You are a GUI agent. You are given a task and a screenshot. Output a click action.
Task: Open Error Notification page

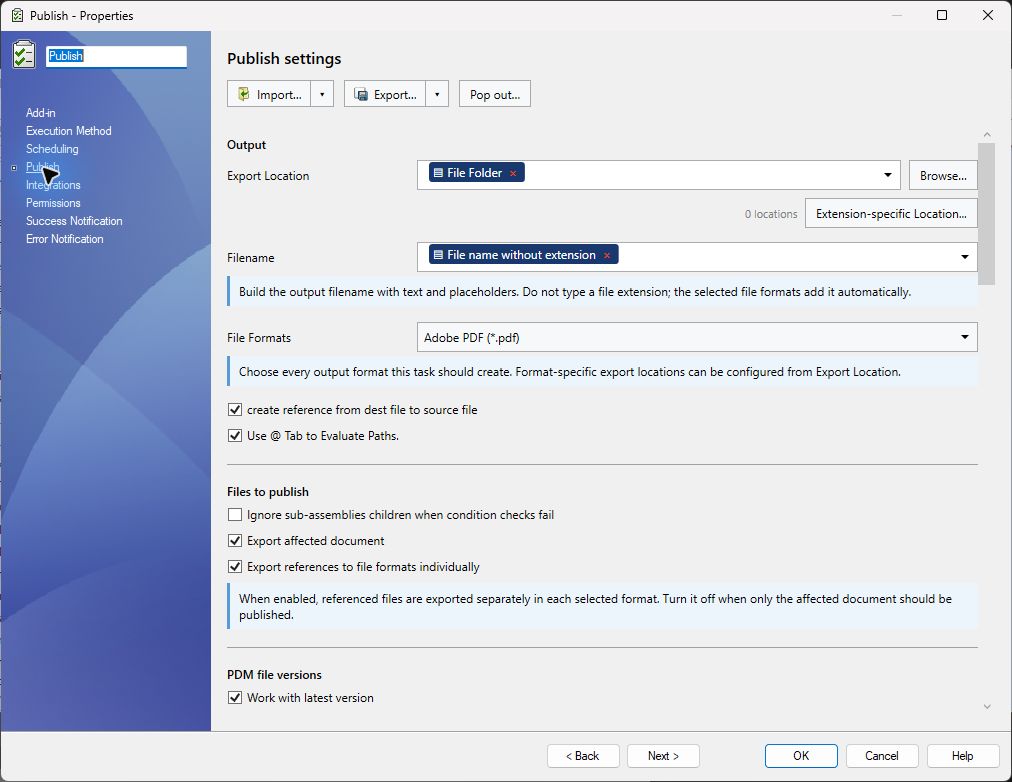[x=65, y=239]
